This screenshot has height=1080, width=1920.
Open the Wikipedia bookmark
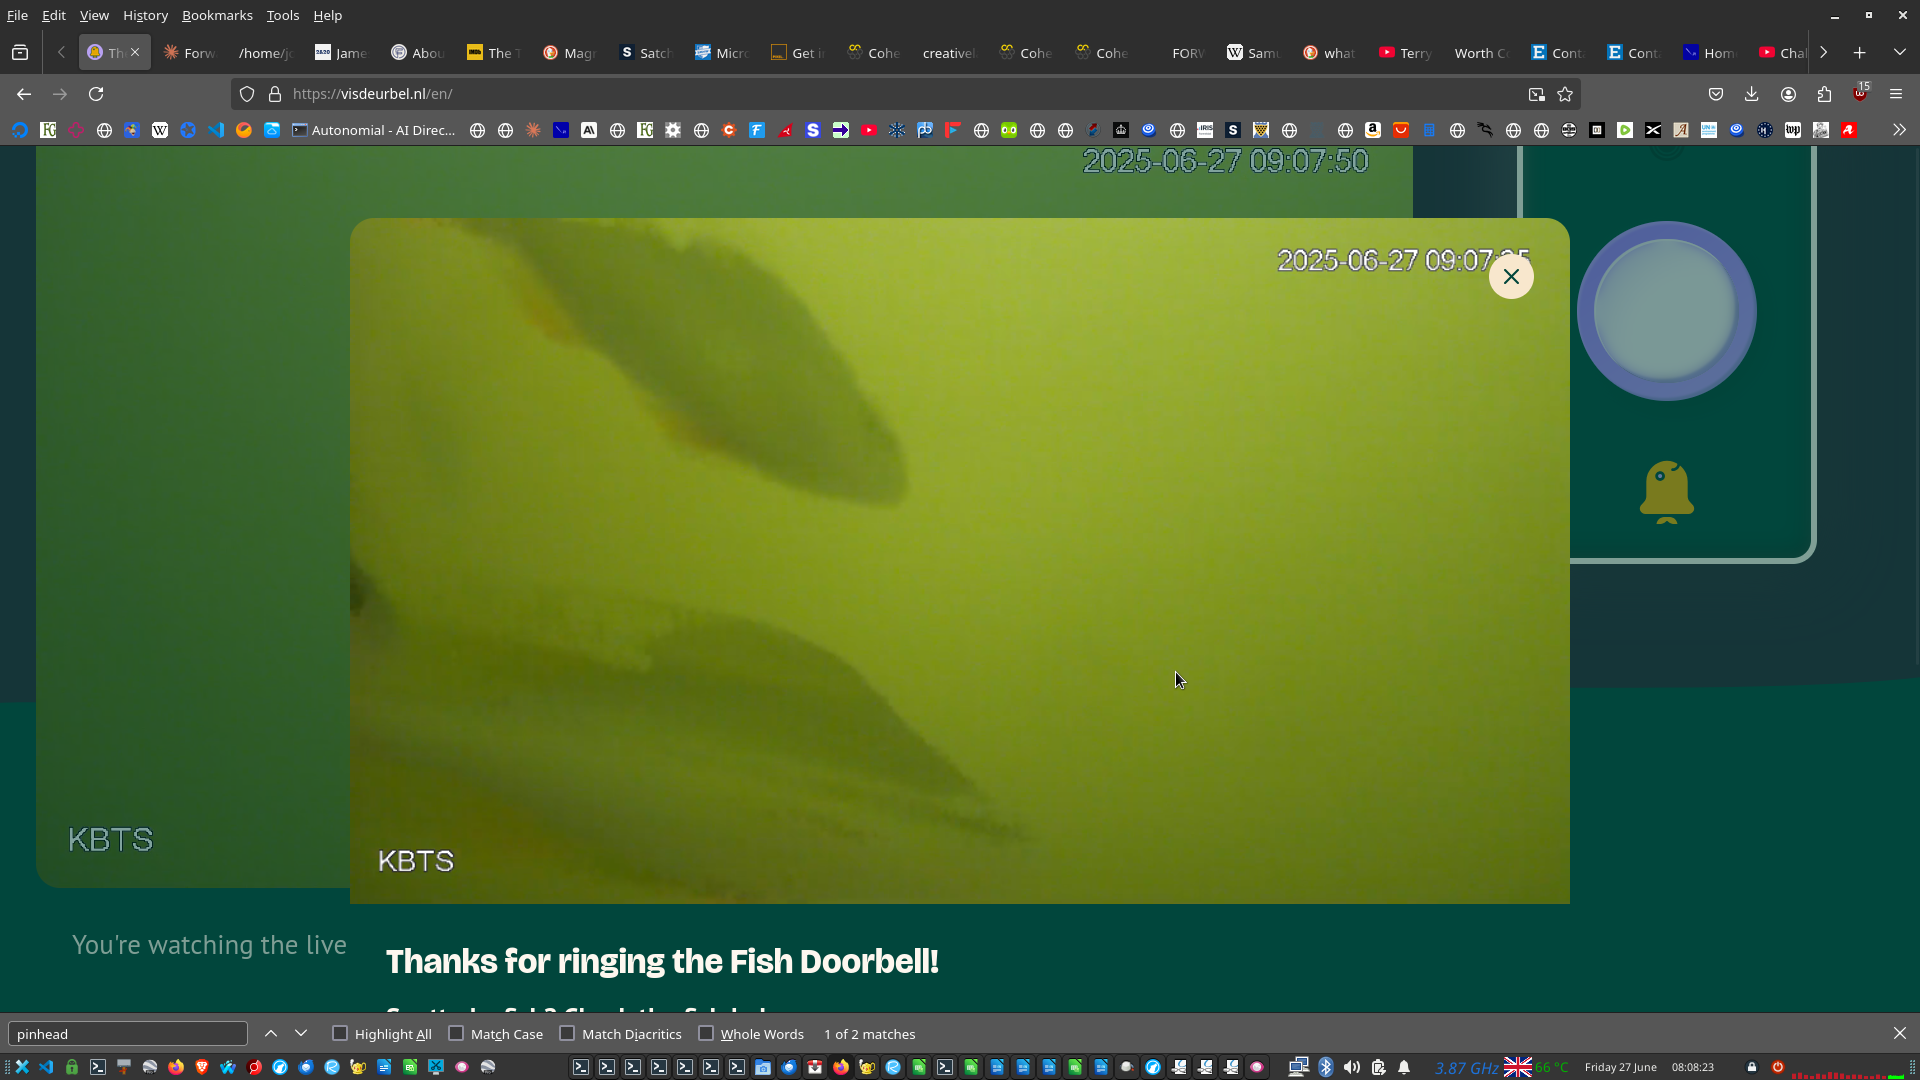click(160, 130)
